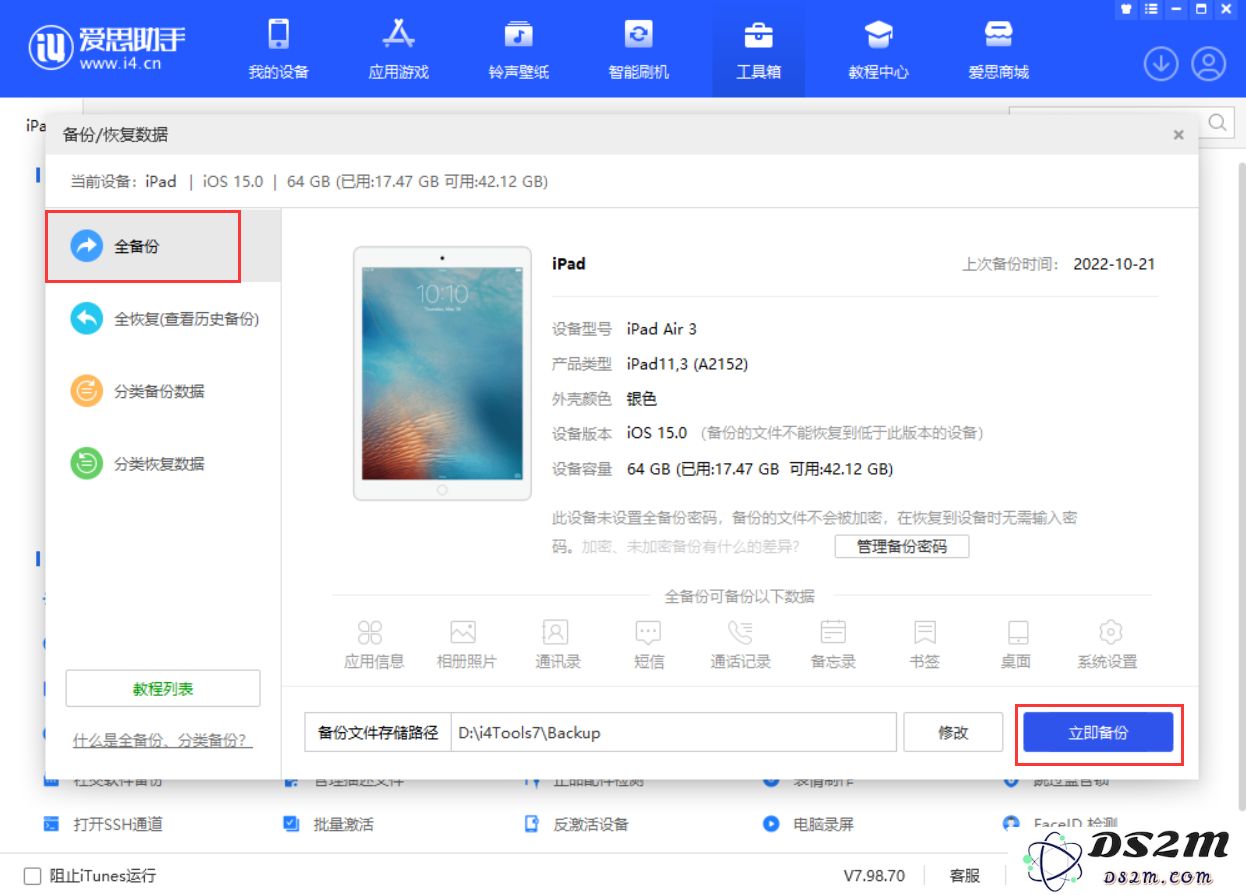Screen dimensions: 1246x895
Task: Open the 智能刷机 tab
Action: (x=638, y=50)
